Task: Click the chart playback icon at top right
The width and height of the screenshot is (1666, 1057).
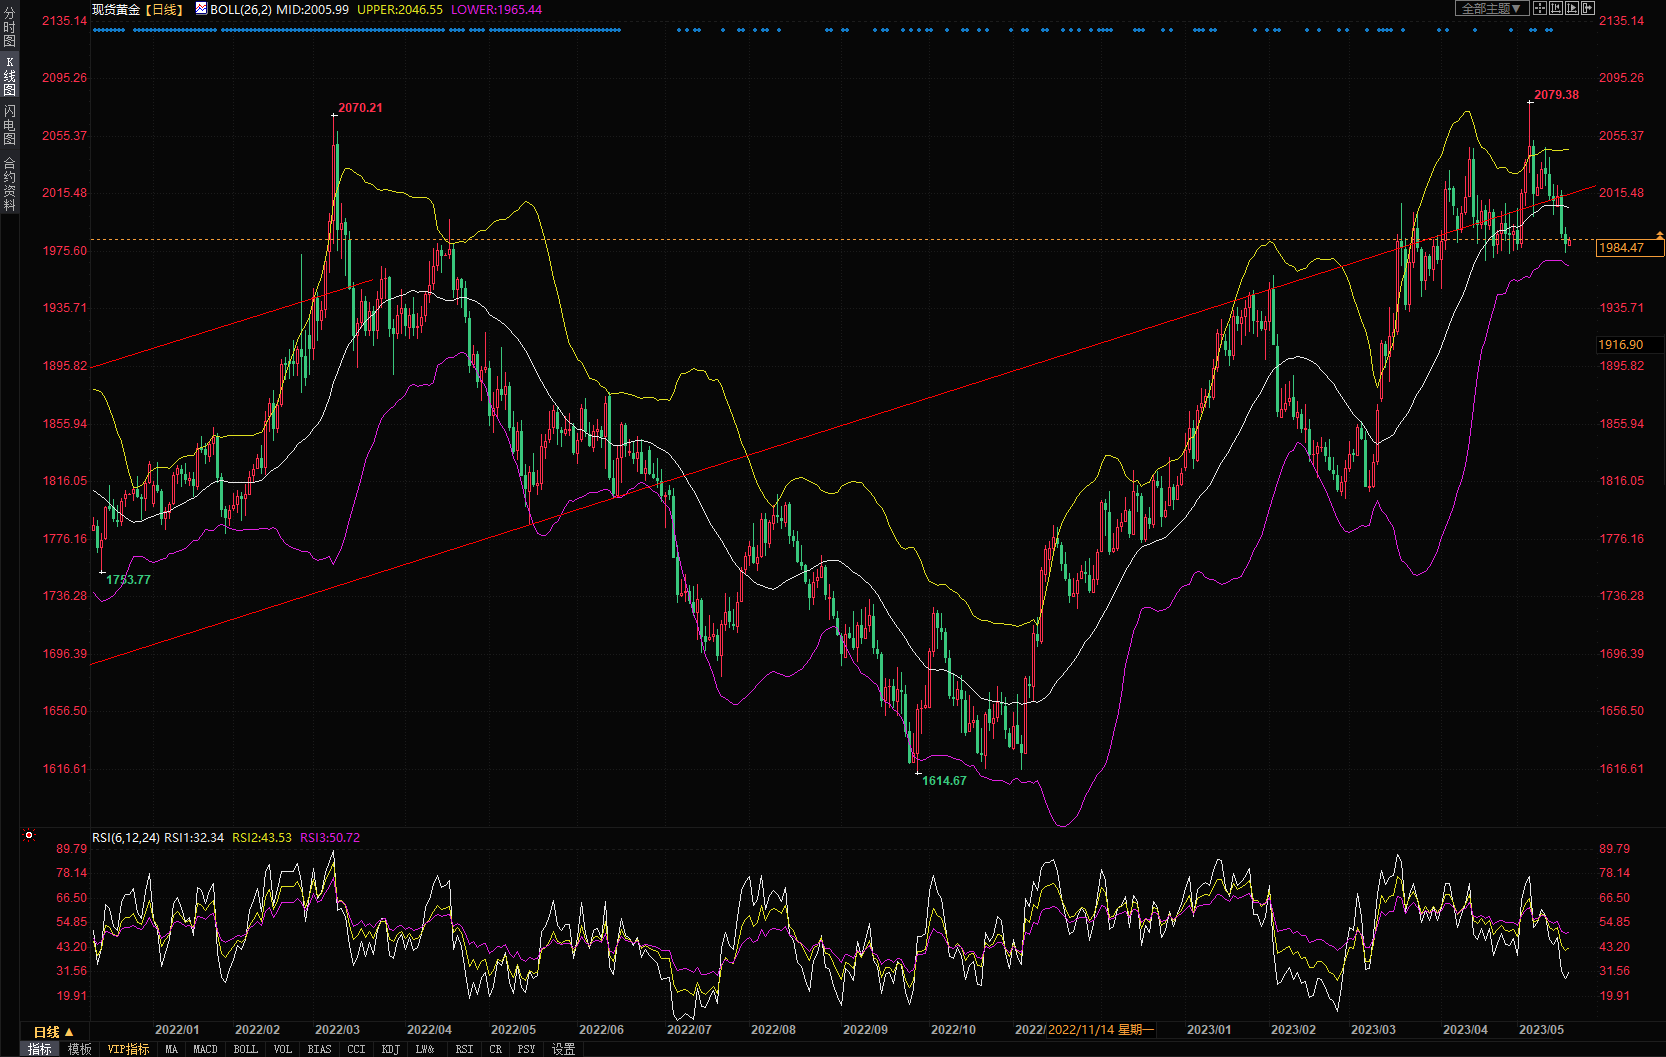Action: (1572, 8)
